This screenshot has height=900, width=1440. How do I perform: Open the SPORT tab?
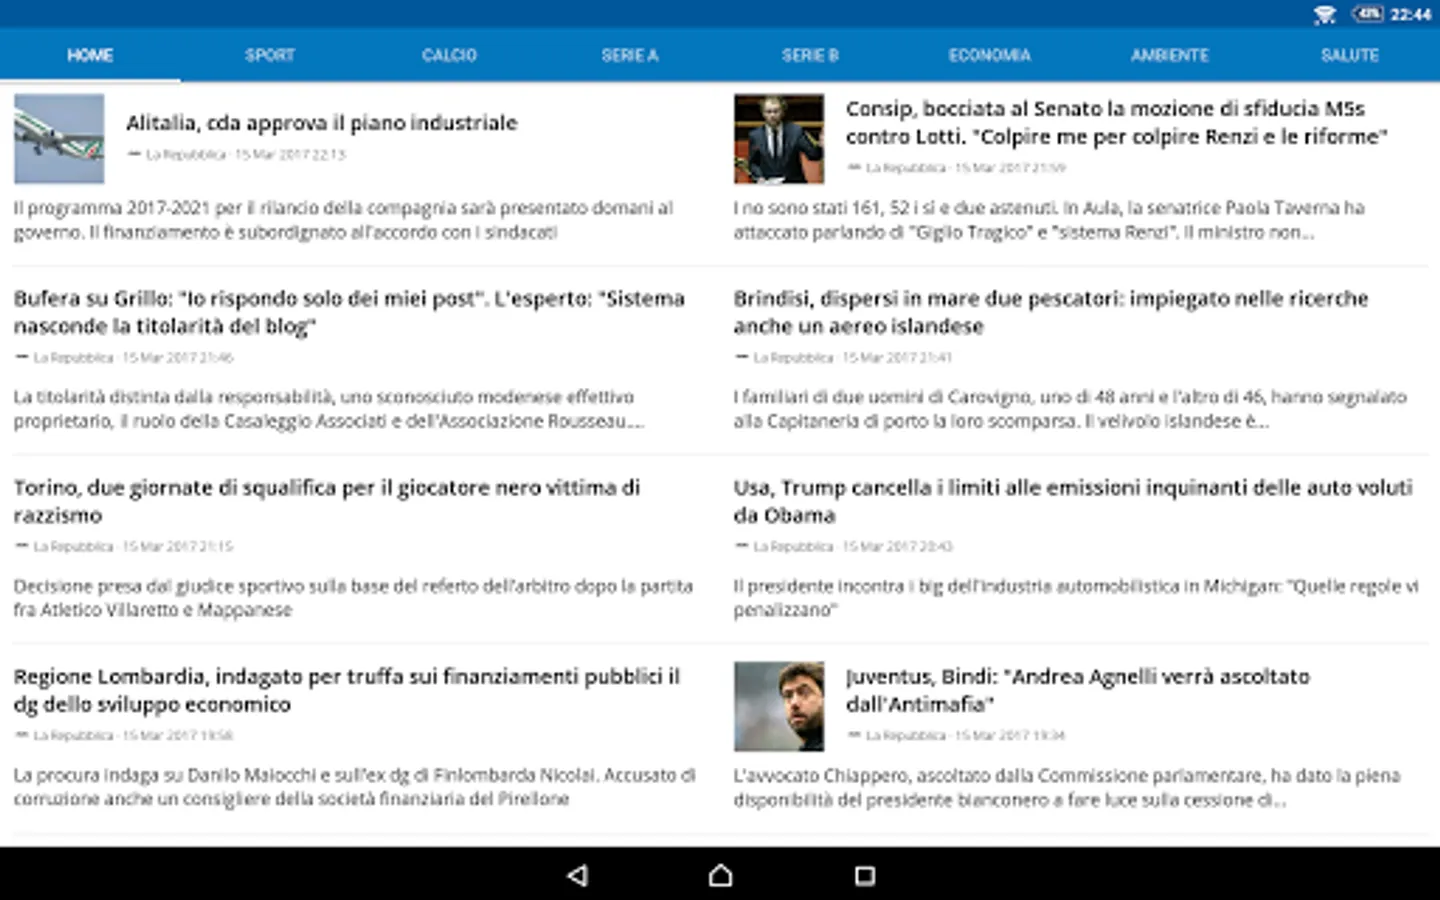pyautogui.click(x=270, y=55)
